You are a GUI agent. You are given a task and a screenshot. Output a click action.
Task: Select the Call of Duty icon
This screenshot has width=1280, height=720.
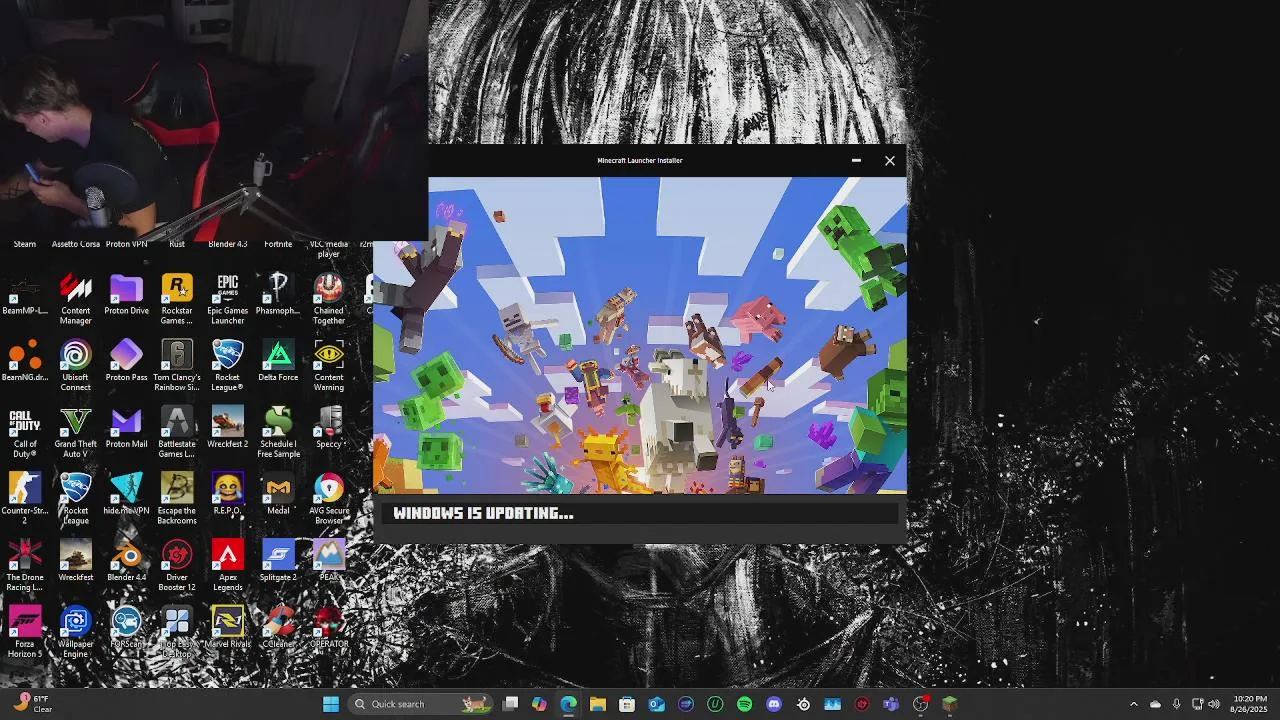click(x=25, y=432)
